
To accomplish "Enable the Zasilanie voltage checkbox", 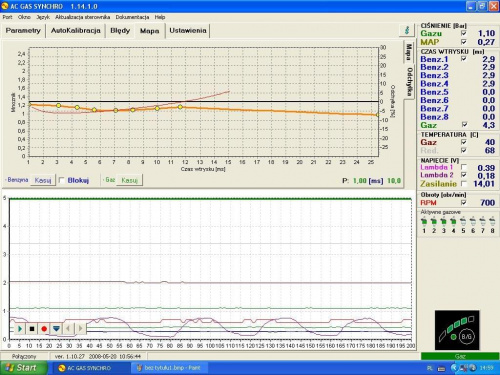I will point(464,183).
